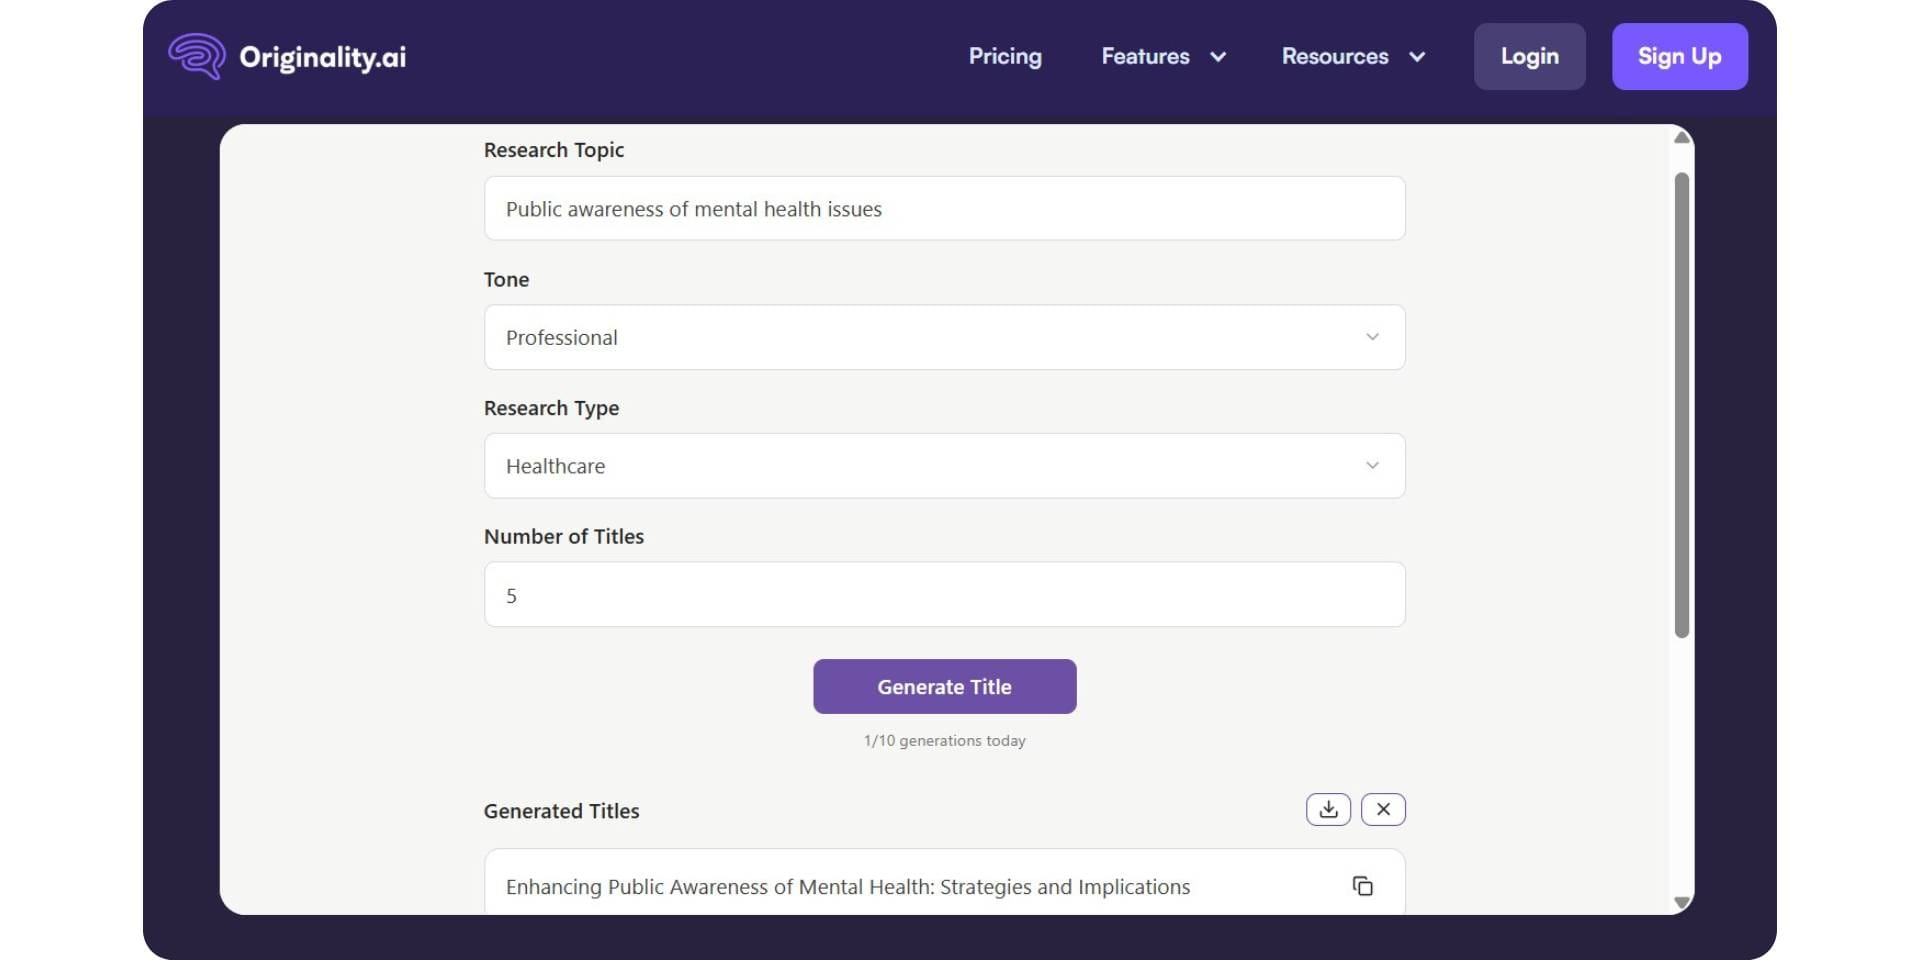The width and height of the screenshot is (1920, 960).
Task: Copy the 'Enhancing Public Awareness' title
Action: (x=1364, y=886)
